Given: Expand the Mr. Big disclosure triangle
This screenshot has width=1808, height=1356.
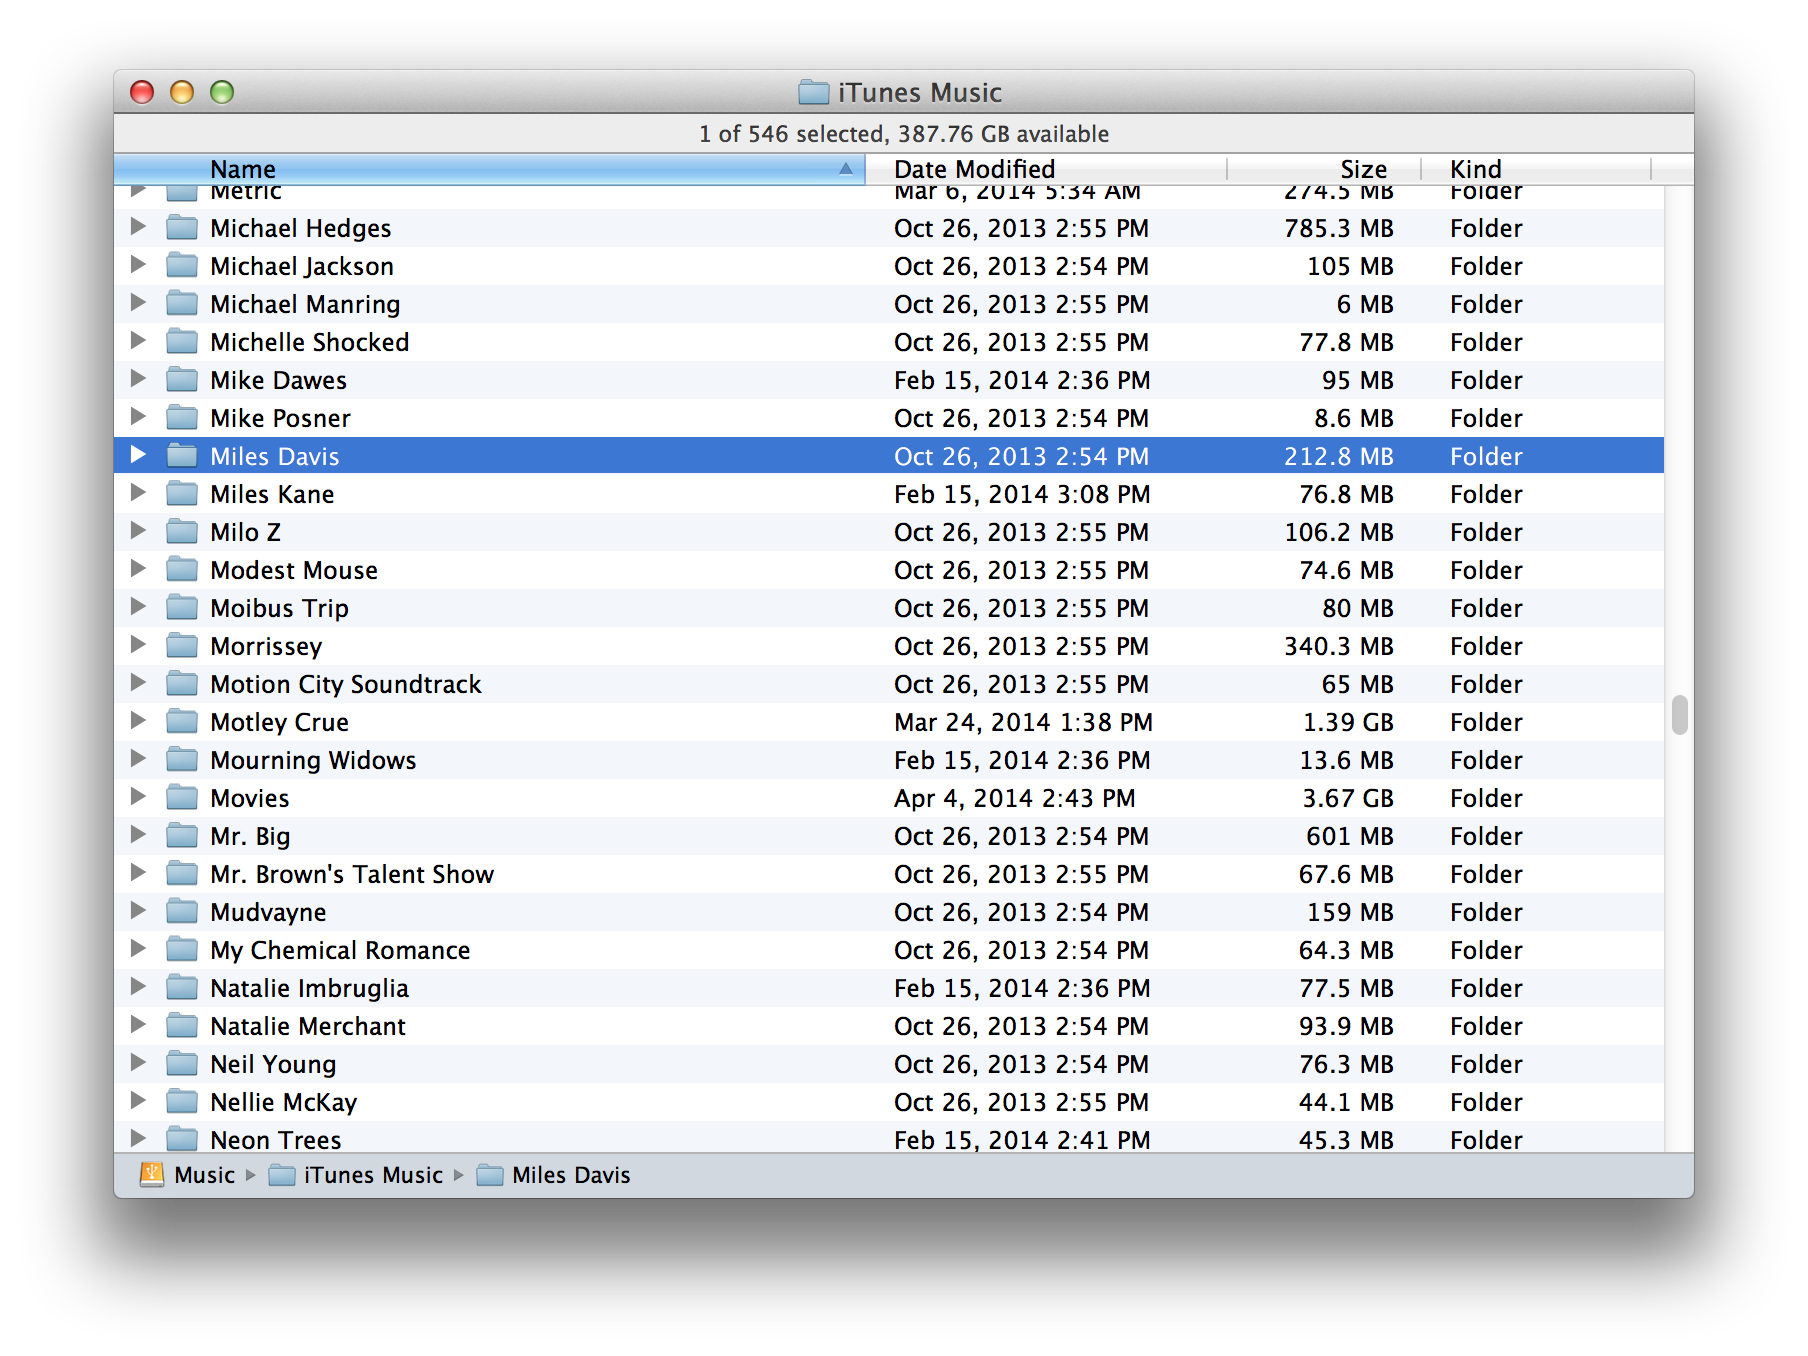Looking at the screenshot, I should pyautogui.click(x=138, y=835).
